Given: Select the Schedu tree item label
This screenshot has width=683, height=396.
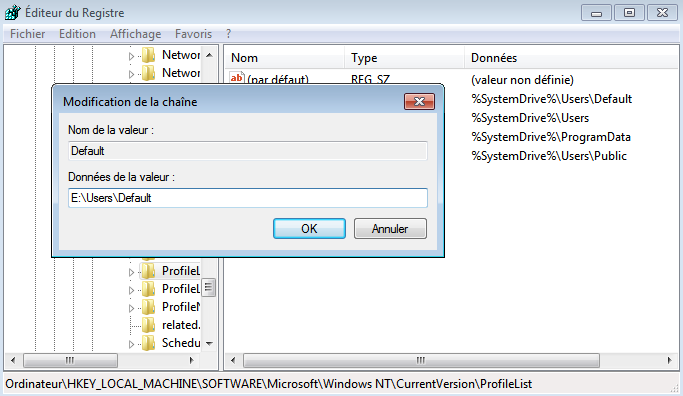Looking at the screenshot, I should (x=181, y=343).
